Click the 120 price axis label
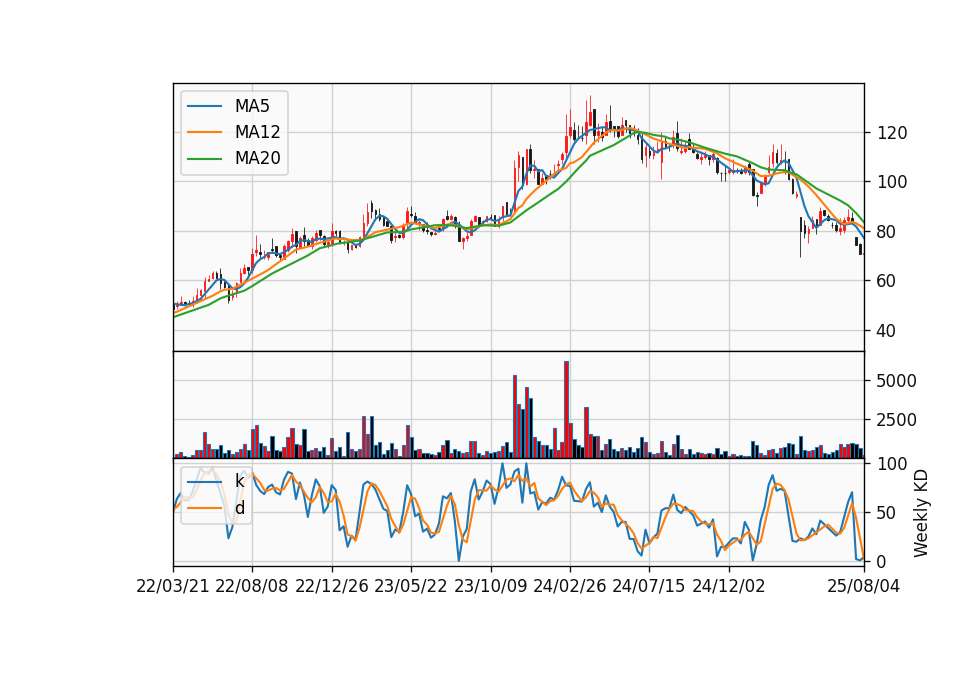This screenshot has height=690, width=960. tap(892, 133)
